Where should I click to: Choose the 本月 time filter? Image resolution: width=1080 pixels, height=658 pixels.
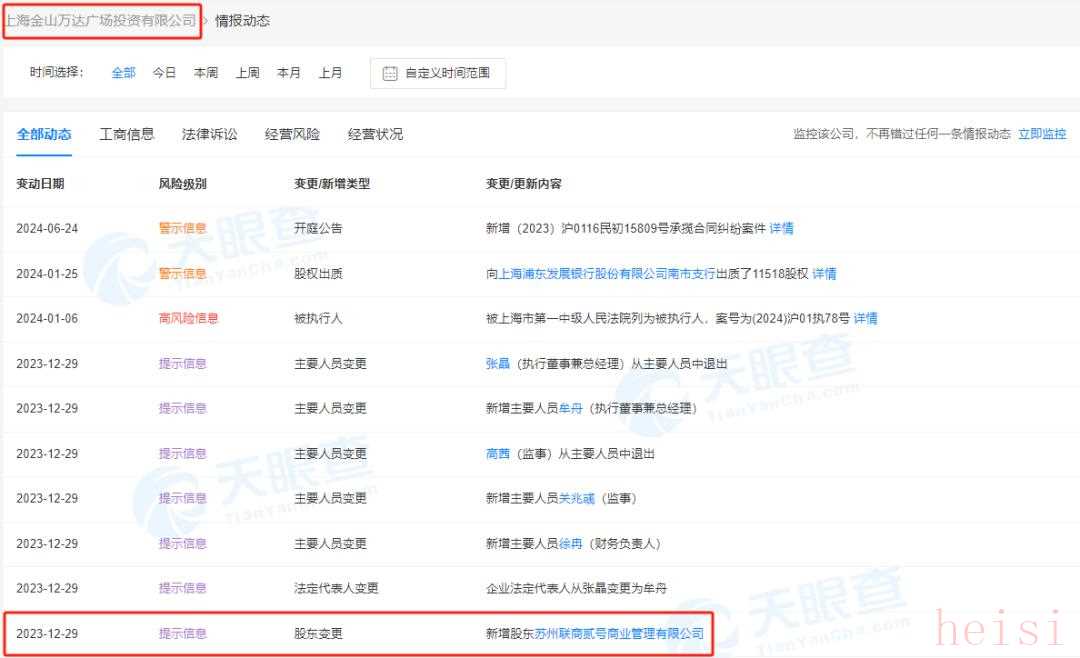point(289,73)
